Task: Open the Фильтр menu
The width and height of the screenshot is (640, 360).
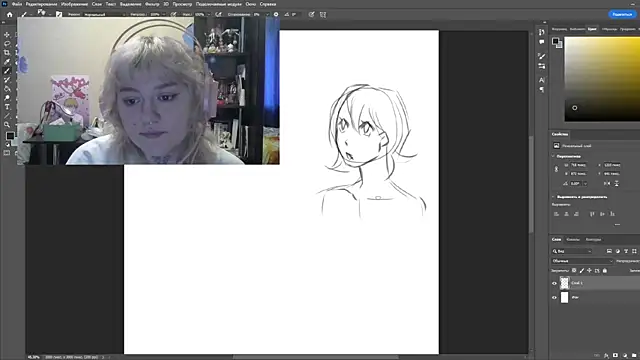Action: click(x=152, y=4)
